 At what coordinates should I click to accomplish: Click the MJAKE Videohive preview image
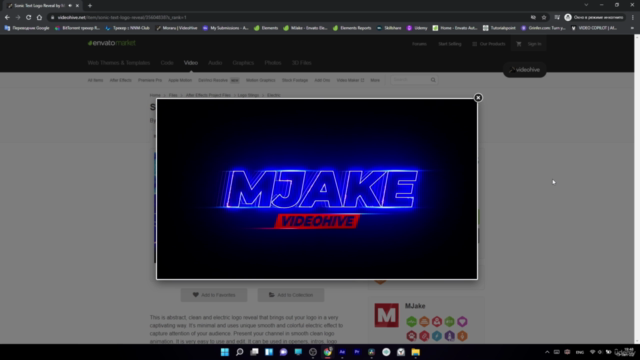click(317, 189)
